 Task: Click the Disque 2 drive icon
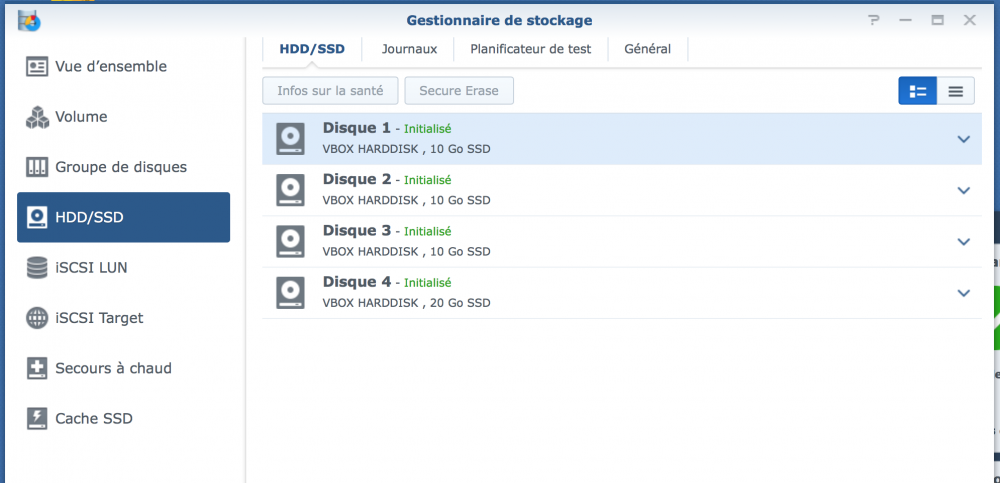(x=290, y=190)
